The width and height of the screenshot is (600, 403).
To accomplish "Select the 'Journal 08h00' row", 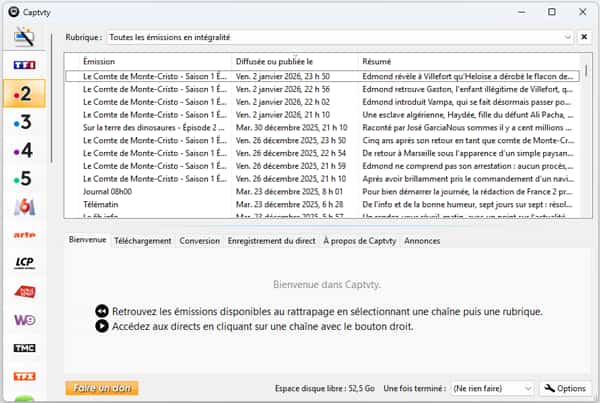I will point(322,192).
